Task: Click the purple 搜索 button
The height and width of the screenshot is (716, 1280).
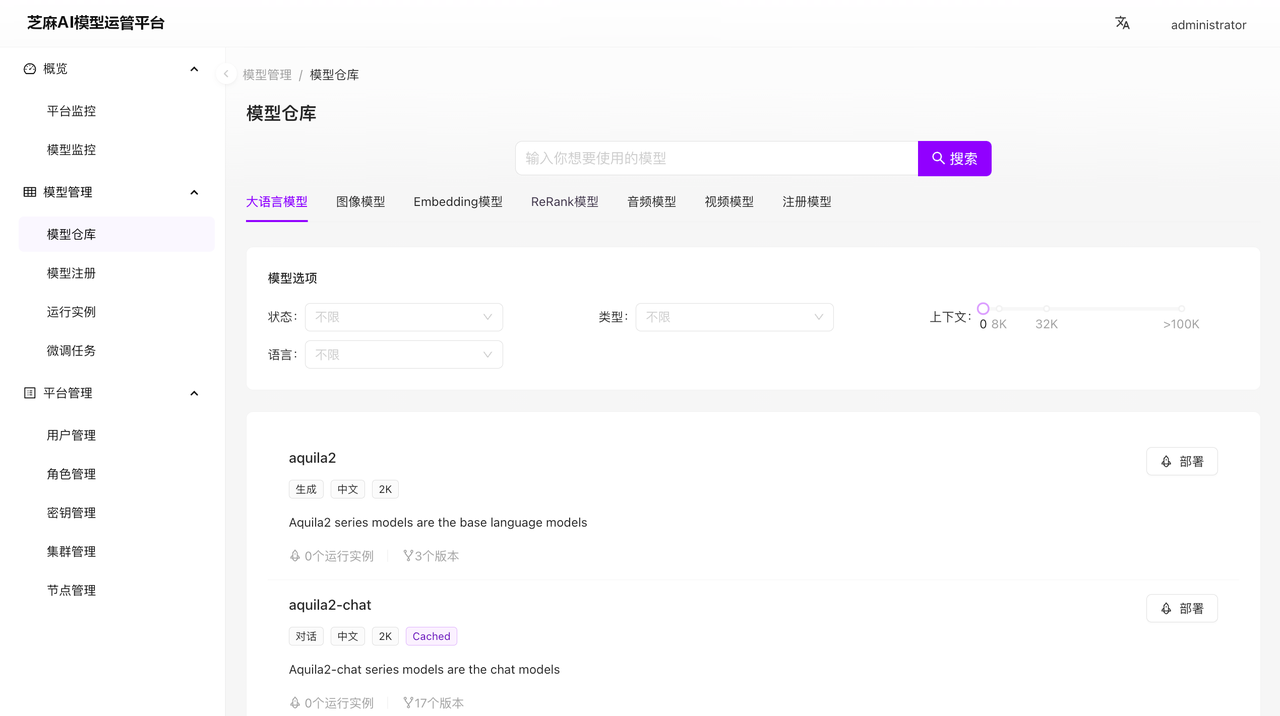Action: 955,158
